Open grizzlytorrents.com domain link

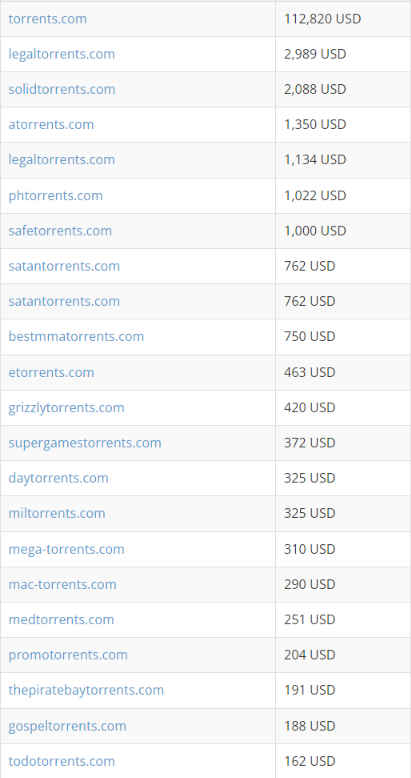pos(66,408)
